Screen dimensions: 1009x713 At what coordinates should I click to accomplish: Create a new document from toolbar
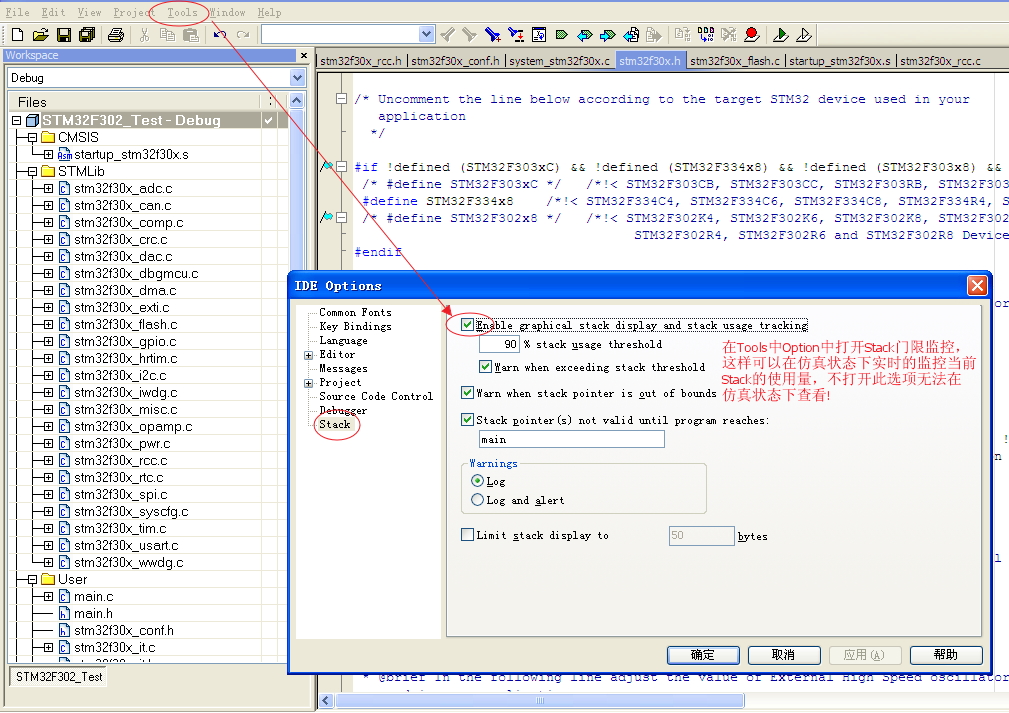pyautogui.click(x=17, y=35)
